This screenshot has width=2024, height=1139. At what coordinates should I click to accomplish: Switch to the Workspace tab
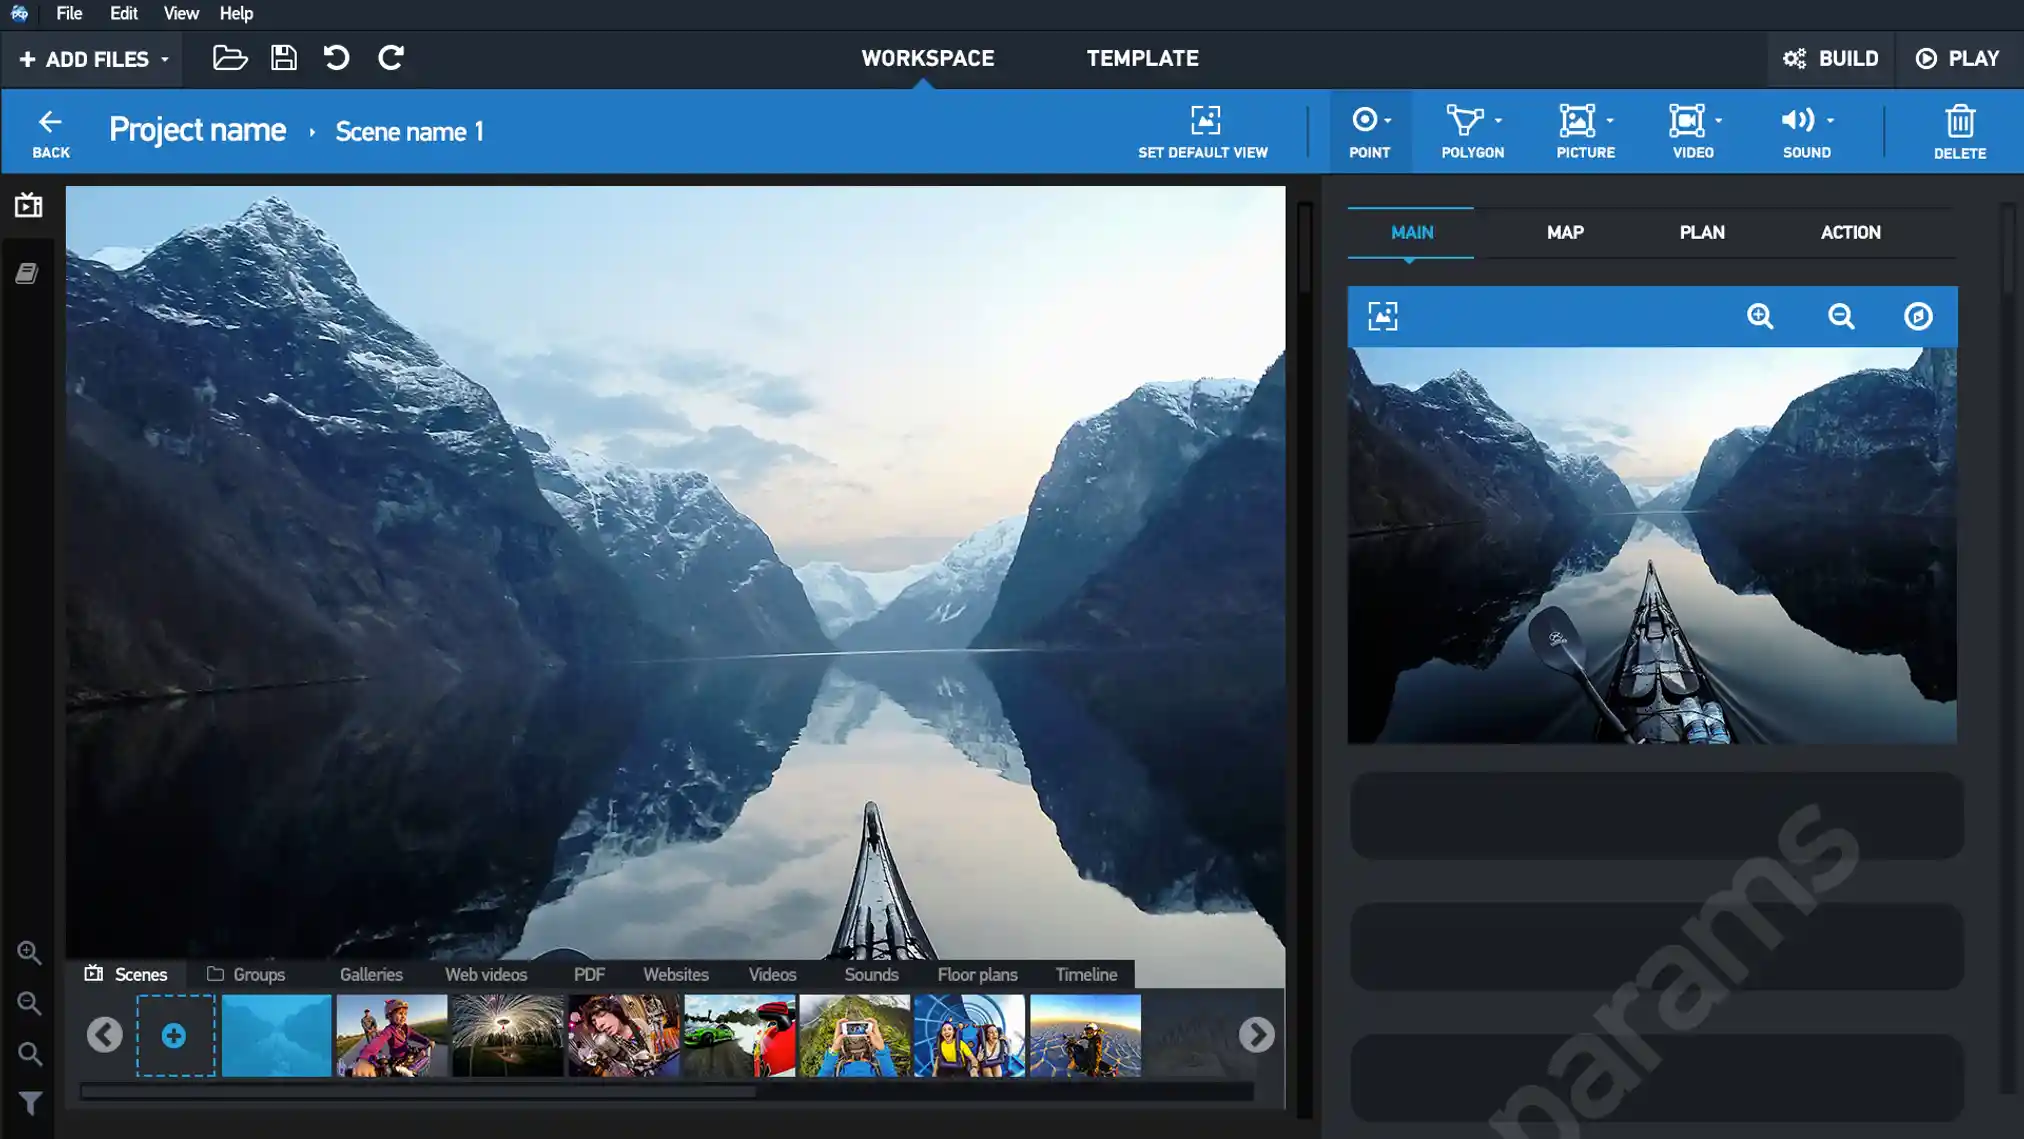click(x=927, y=58)
